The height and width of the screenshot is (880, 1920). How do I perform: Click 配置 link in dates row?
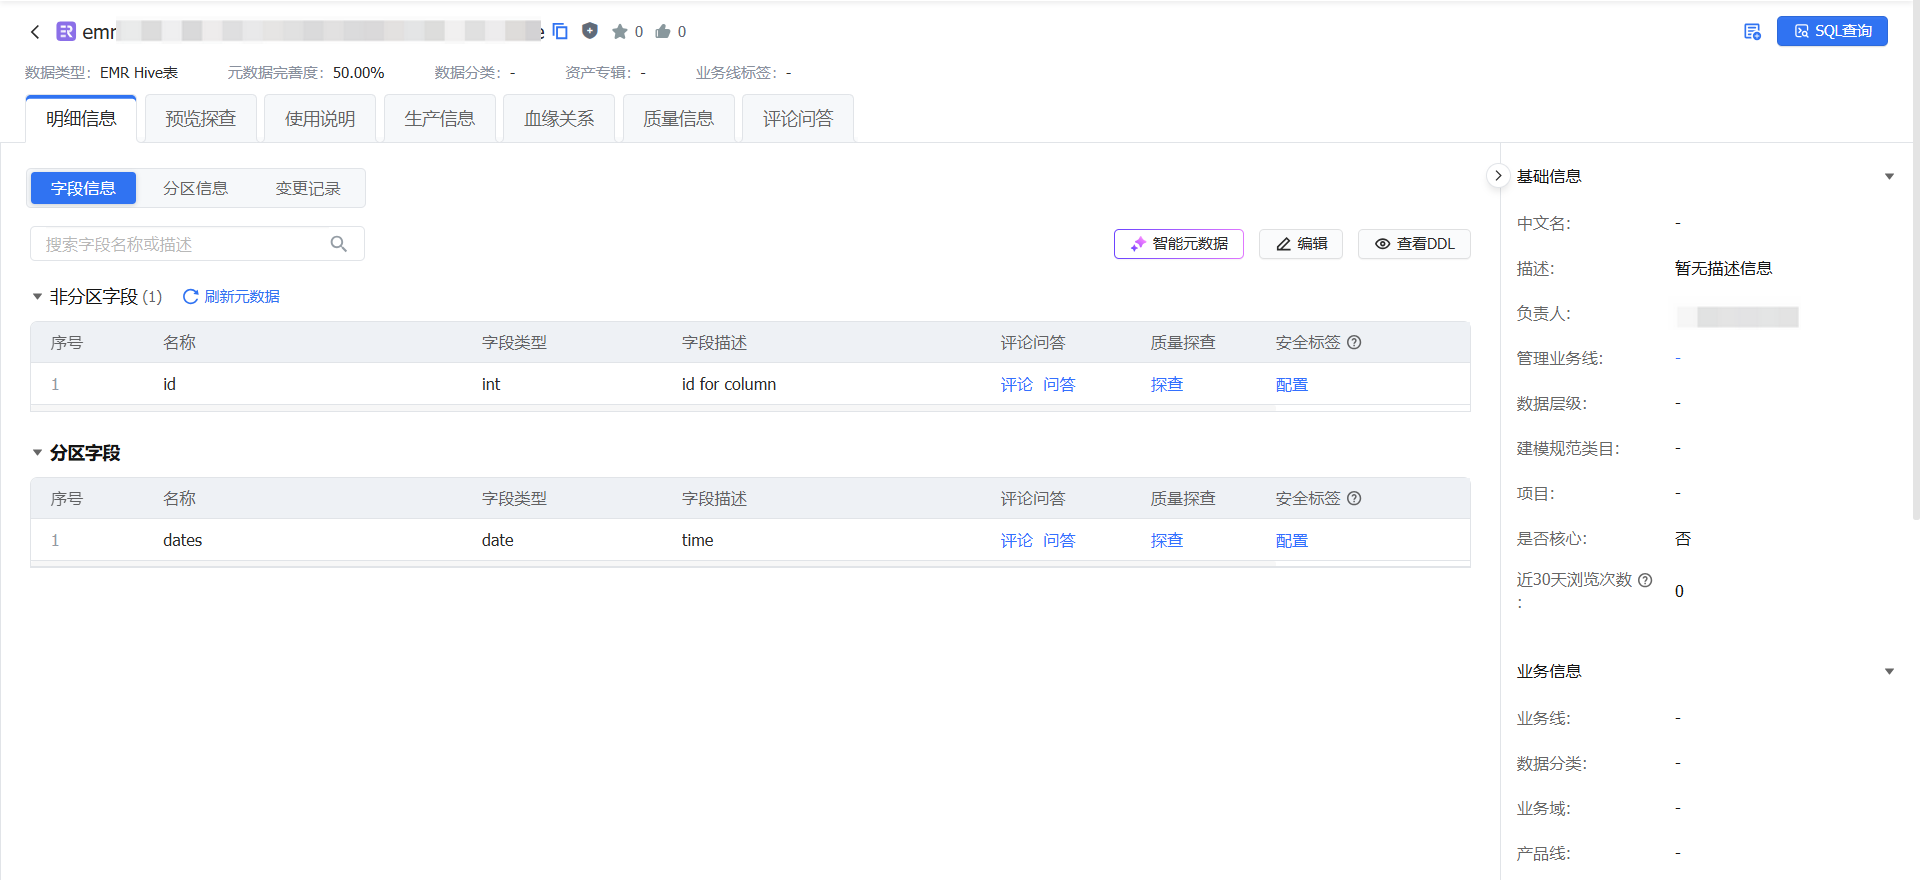tap(1292, 541)
